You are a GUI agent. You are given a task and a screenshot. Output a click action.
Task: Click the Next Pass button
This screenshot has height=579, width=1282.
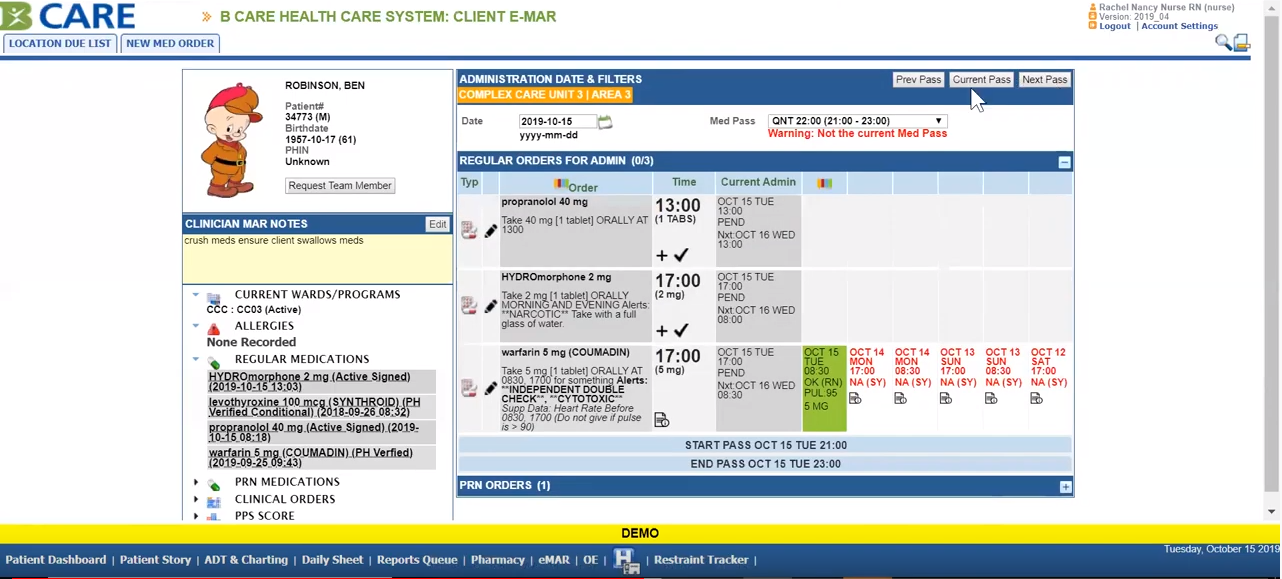pos(1044,80)
